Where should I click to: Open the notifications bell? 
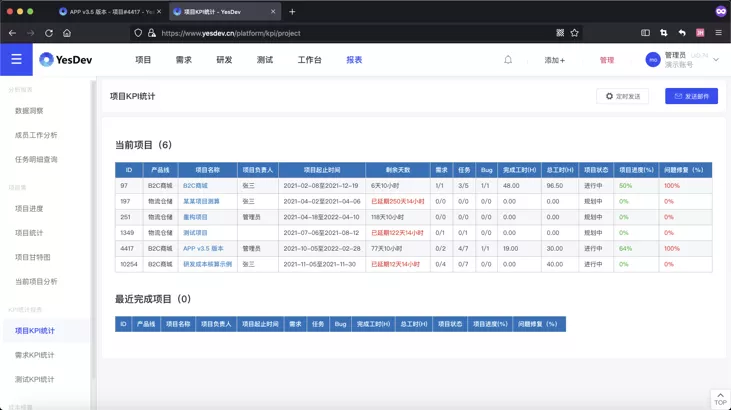pos(508,60)
